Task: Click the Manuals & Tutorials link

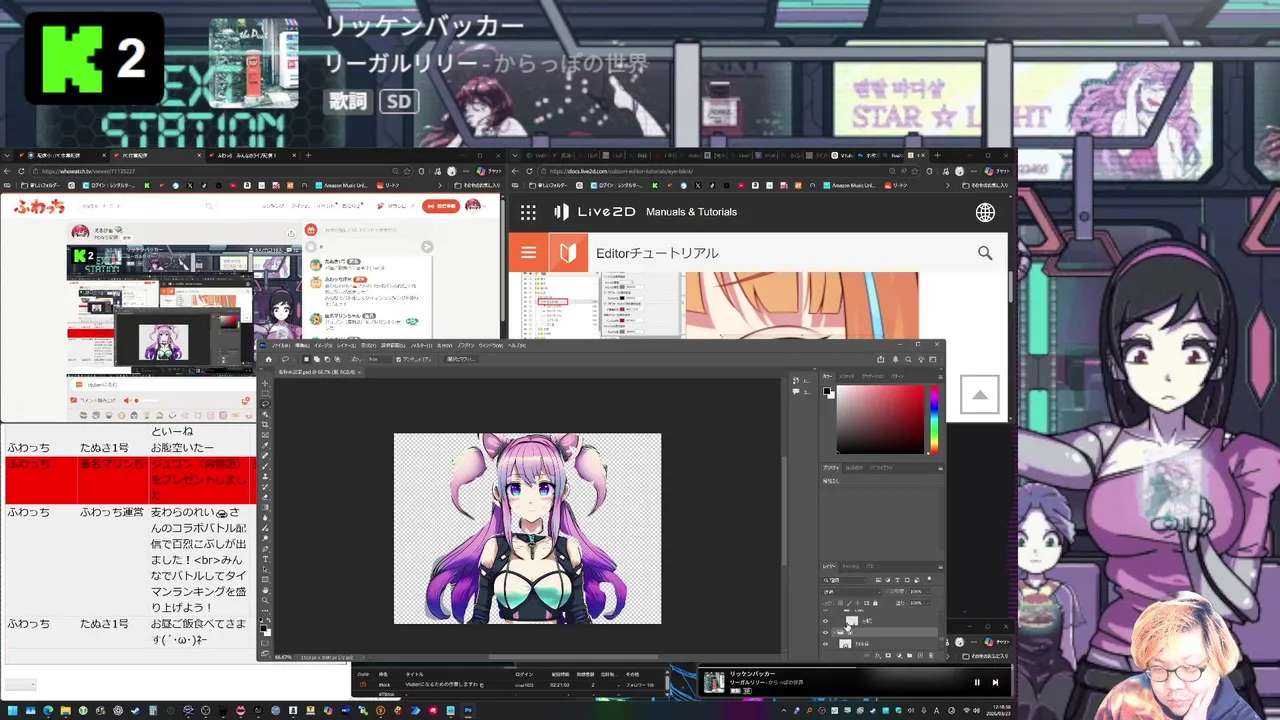Action: click(691, 212)
